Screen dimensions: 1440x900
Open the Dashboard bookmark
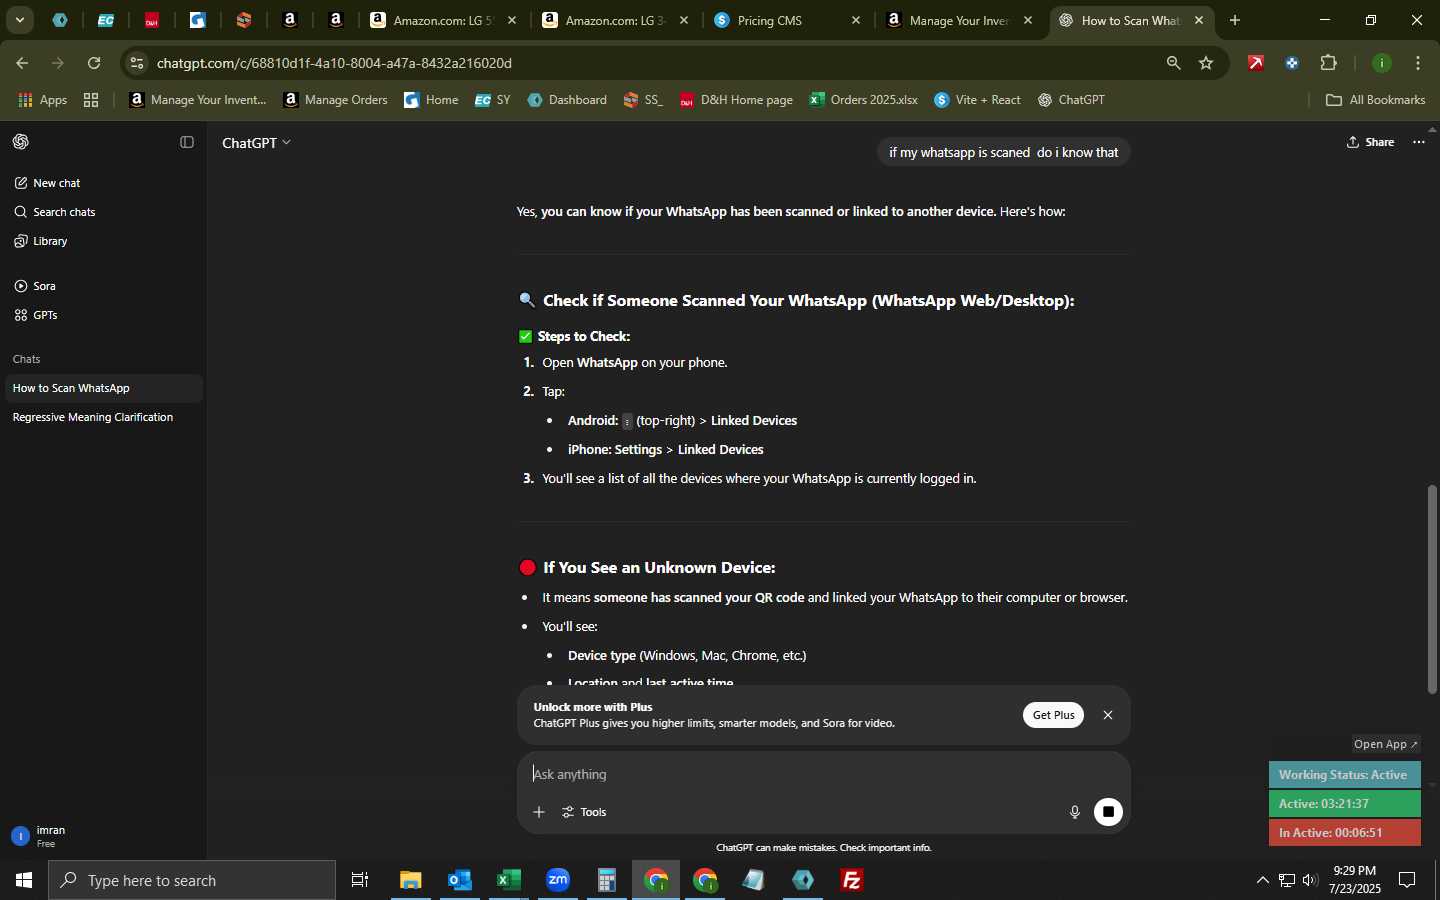click(x=567, y=100)
